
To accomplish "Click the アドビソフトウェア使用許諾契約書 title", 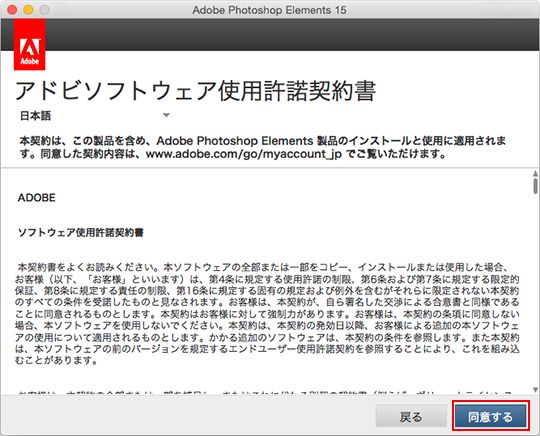I will pyautogui.click(x=195, y=91).
